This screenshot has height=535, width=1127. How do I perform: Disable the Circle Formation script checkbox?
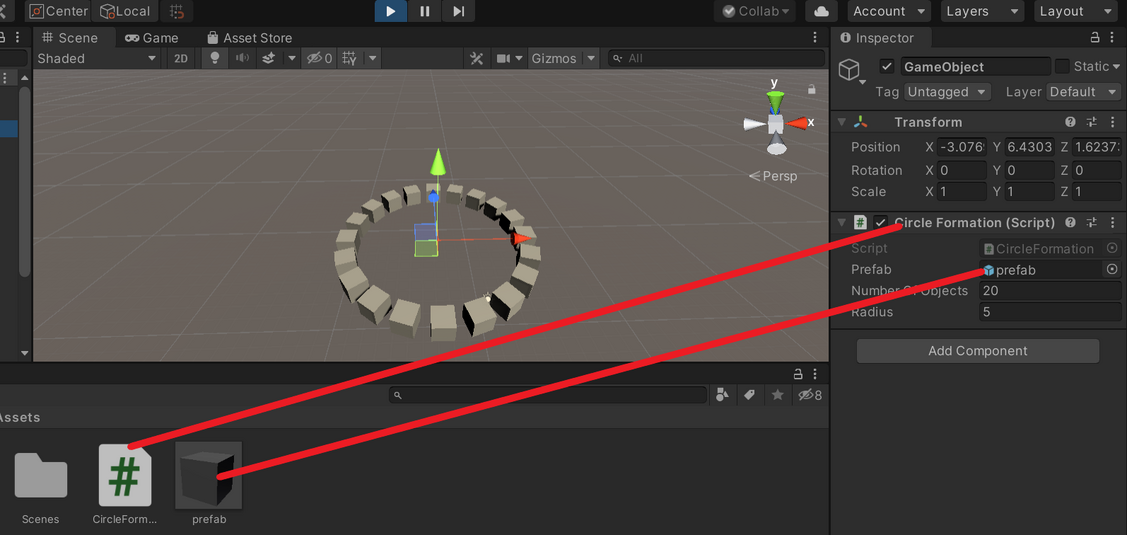[880, 223]
